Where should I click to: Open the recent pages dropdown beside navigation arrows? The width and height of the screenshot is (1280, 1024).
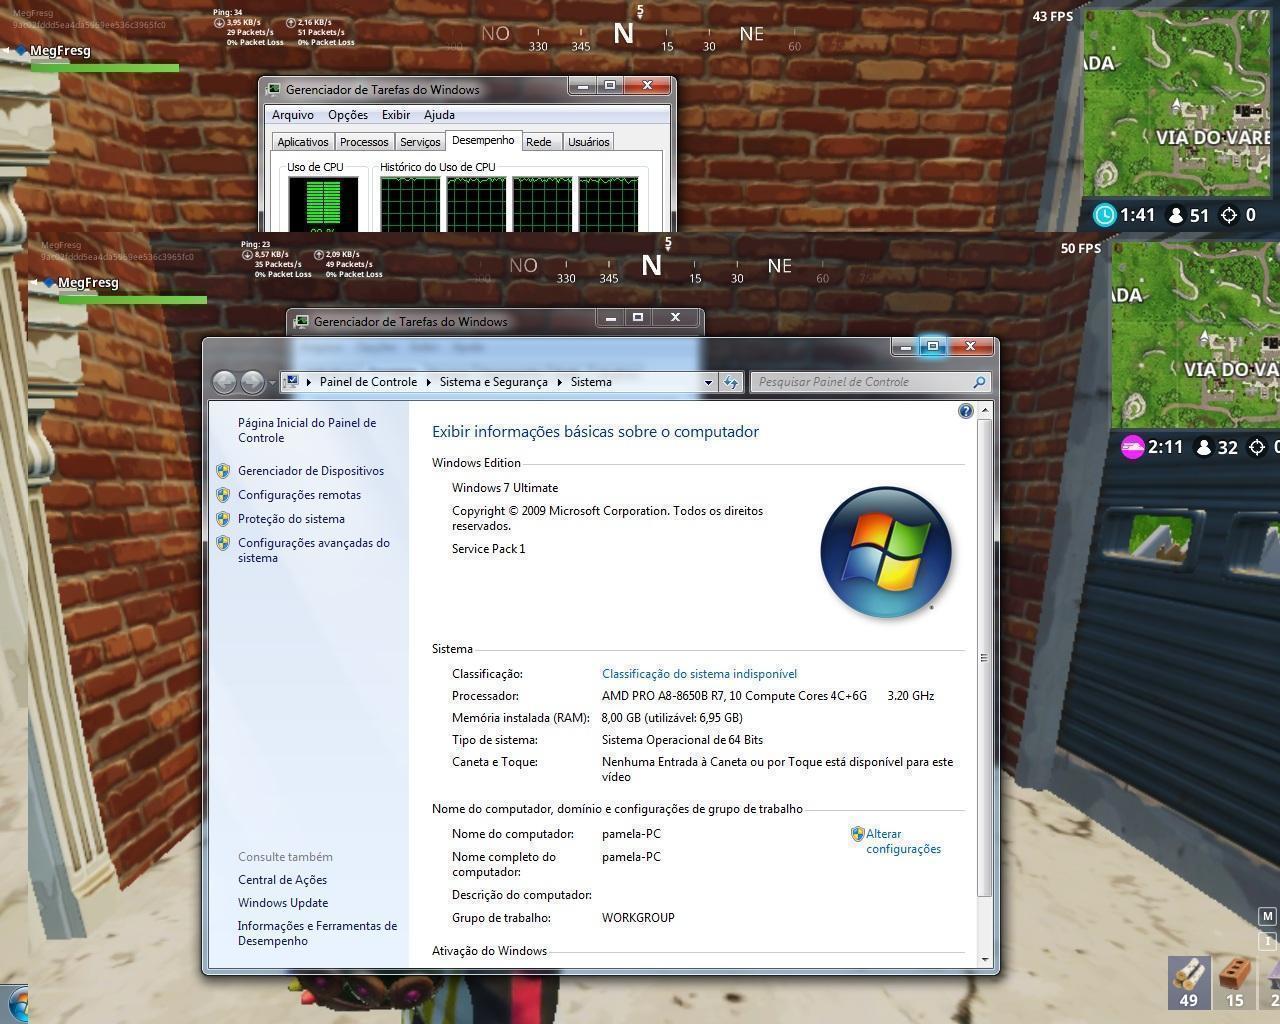[272, 383]
